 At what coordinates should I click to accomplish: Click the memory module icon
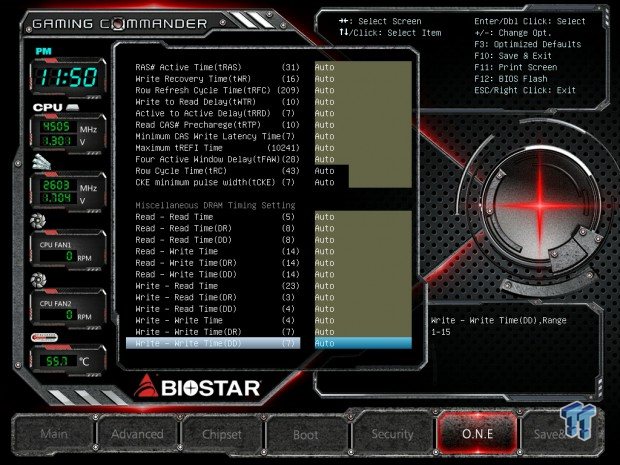point(42,161)
